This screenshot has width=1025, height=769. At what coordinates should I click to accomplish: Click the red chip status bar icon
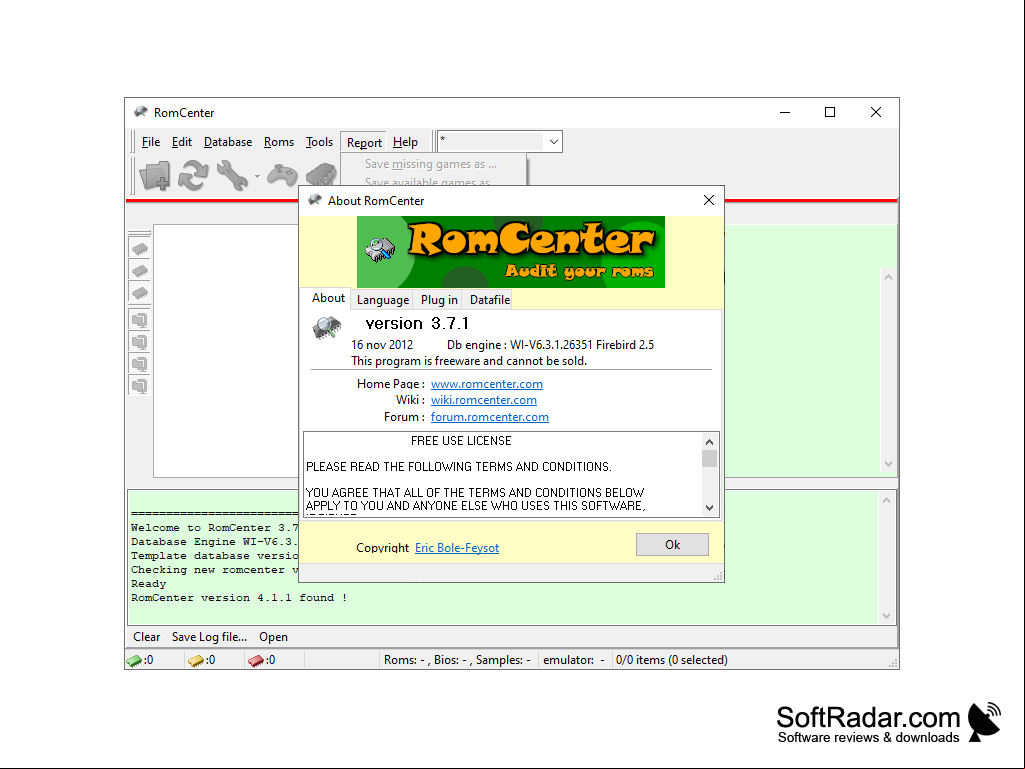(256, 660)
